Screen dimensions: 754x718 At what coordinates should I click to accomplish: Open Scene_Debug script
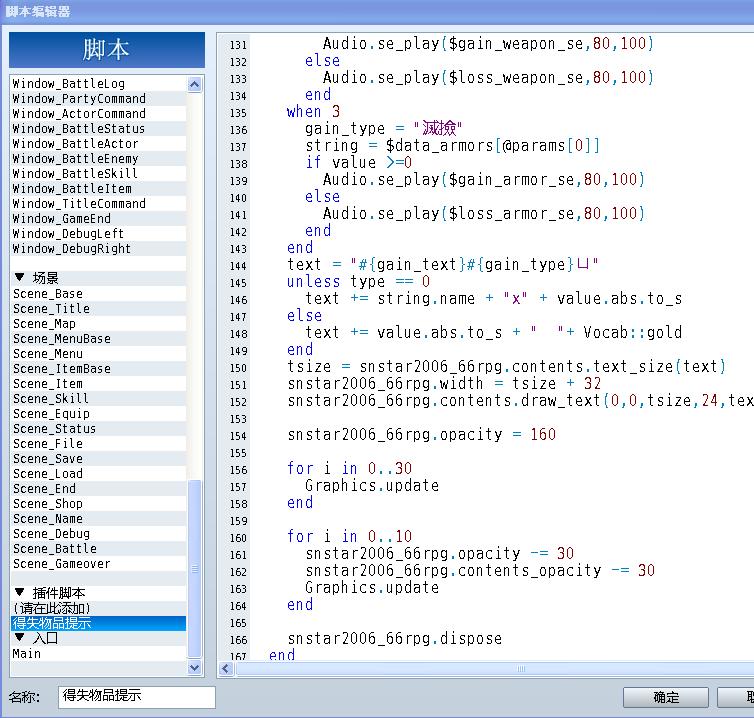tap(98, 533)
